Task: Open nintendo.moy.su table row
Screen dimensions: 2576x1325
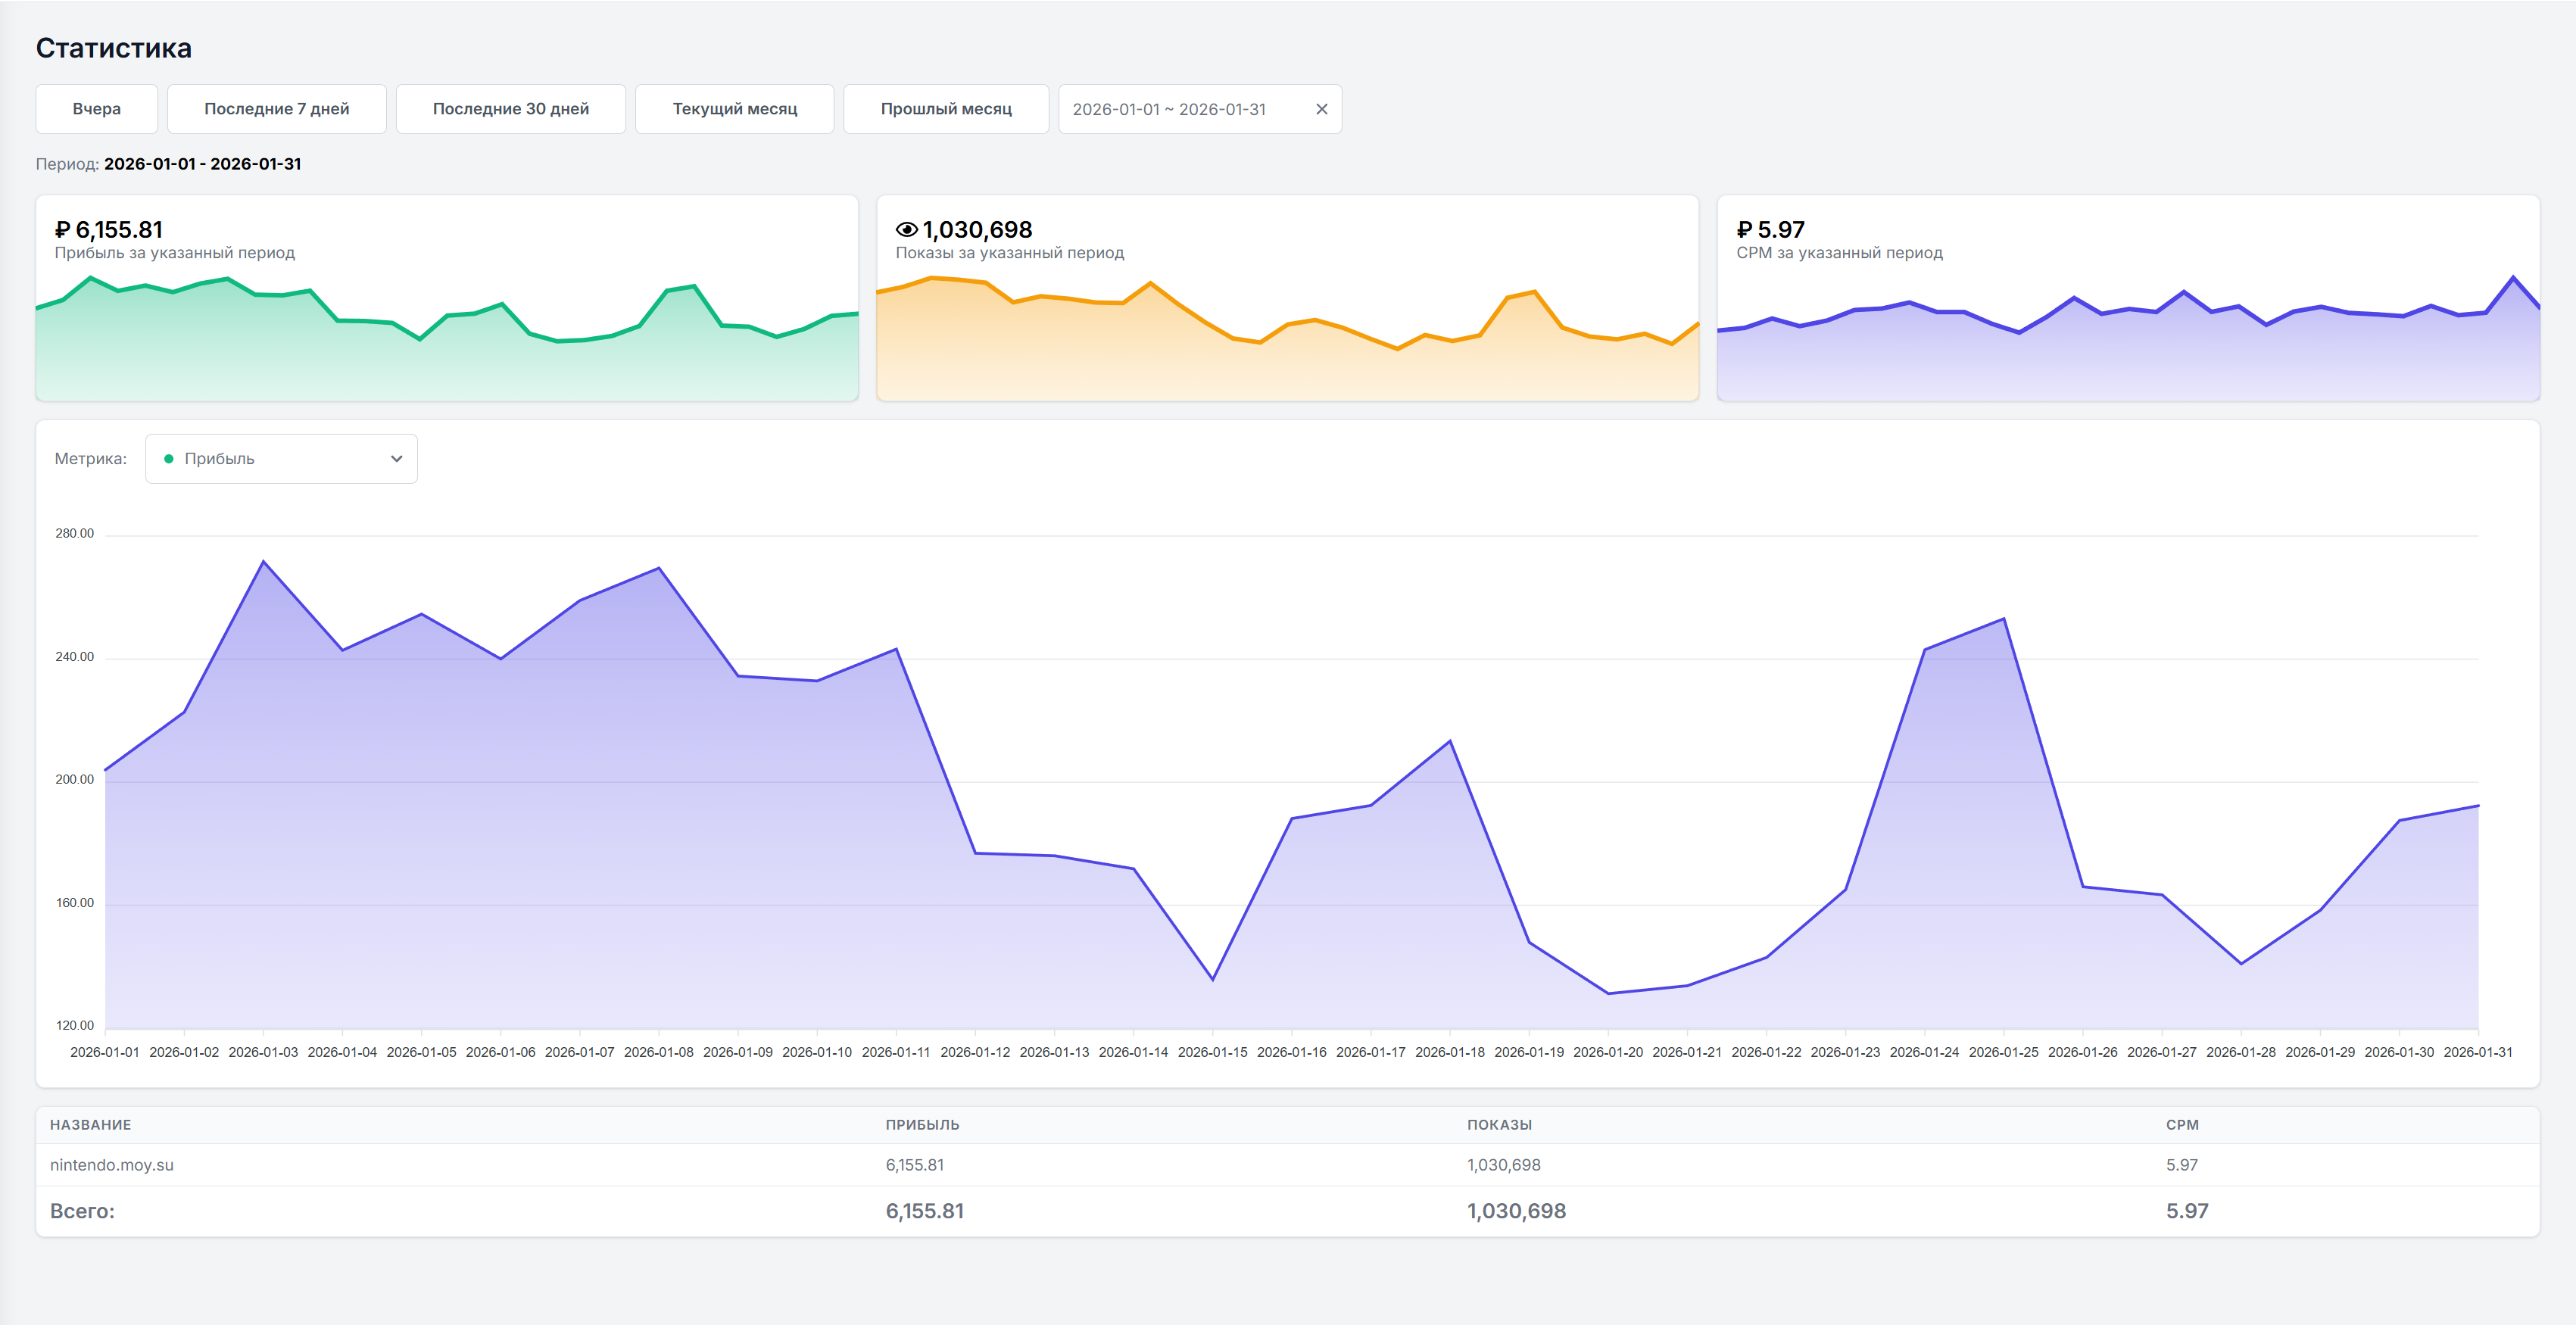Action: tap(112, 1165)
